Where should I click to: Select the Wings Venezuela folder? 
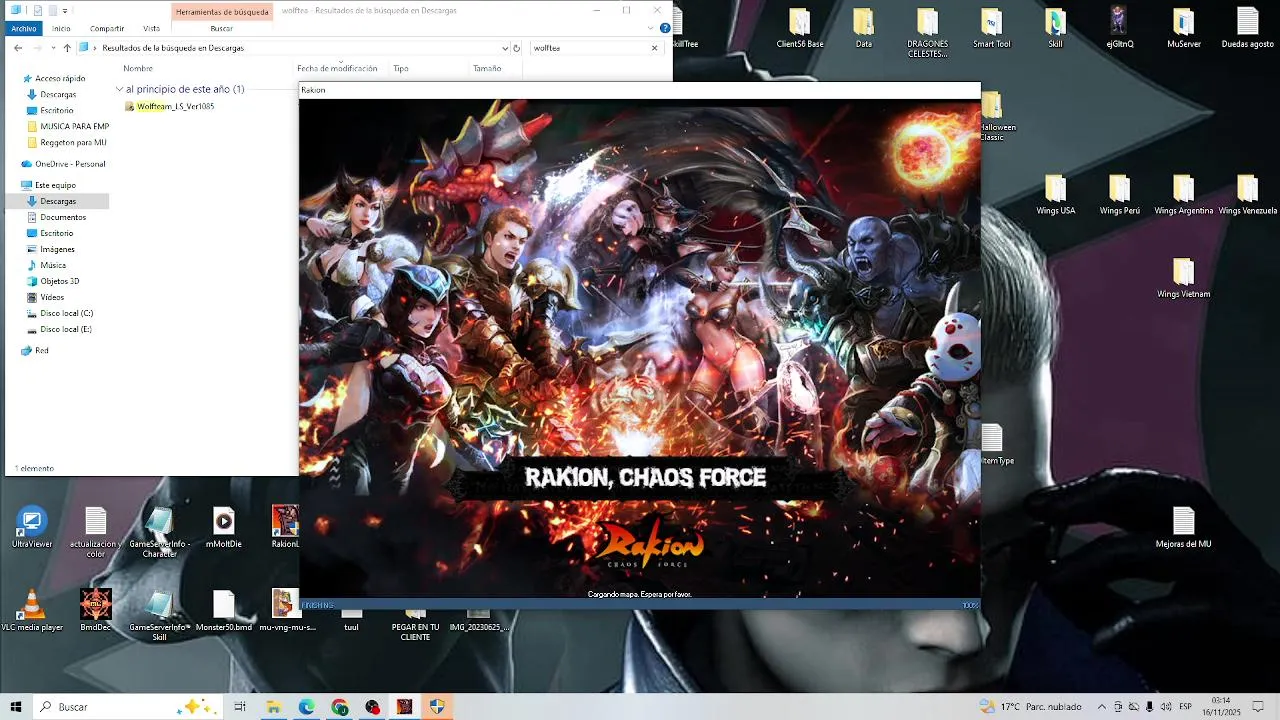click(1248, 195)
